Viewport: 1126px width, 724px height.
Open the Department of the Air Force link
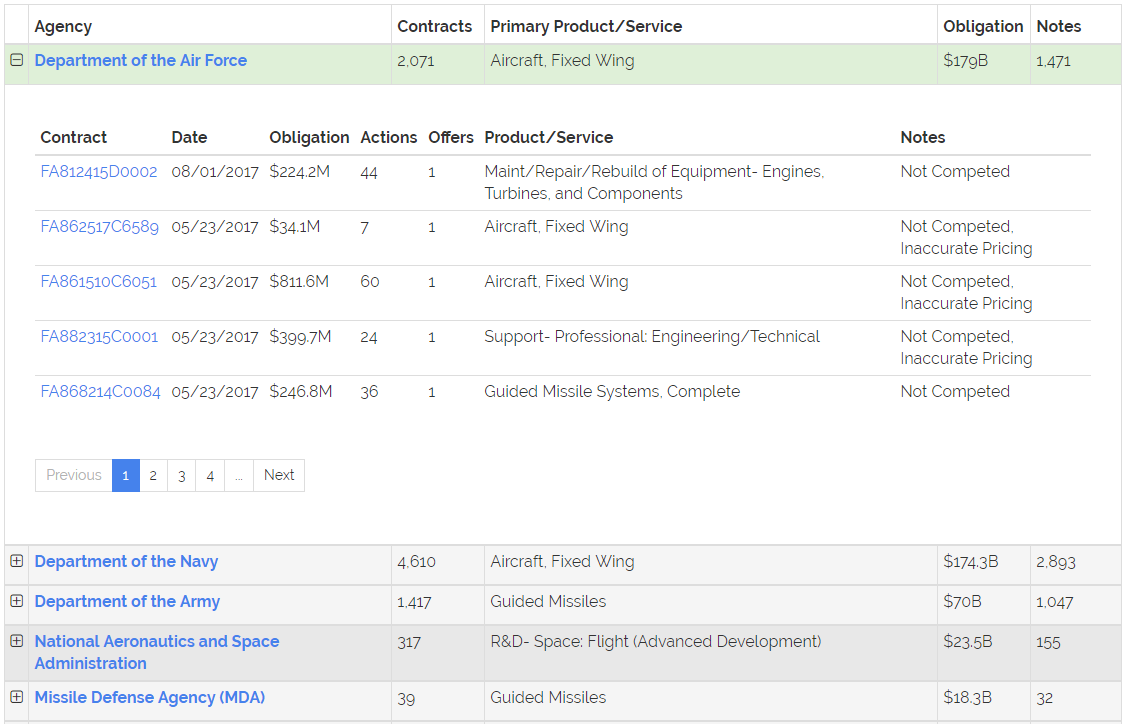141,61
